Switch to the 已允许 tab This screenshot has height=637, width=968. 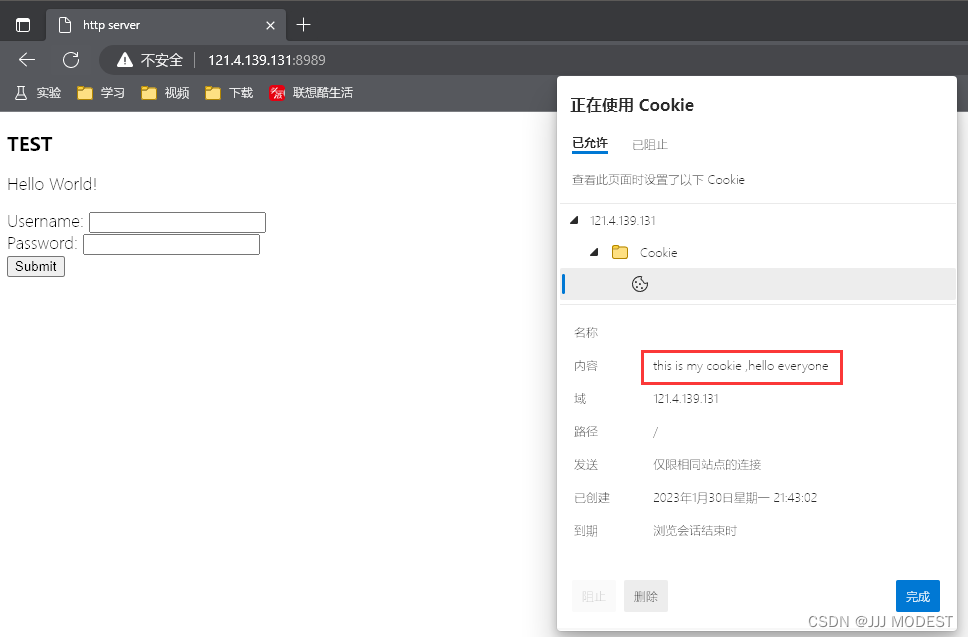[590, 144]
